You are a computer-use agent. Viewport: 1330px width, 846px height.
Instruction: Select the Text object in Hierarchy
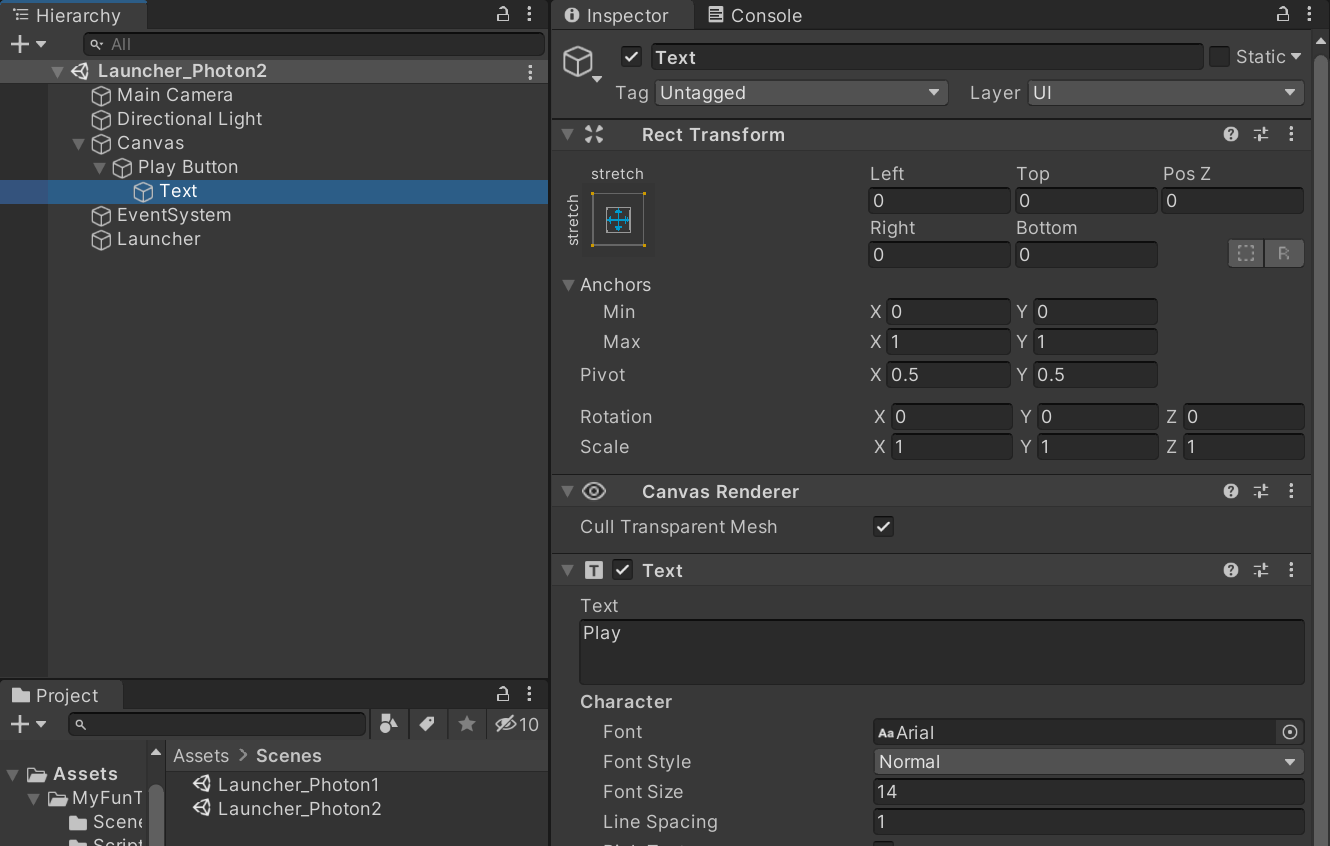[x=178, y=191]
